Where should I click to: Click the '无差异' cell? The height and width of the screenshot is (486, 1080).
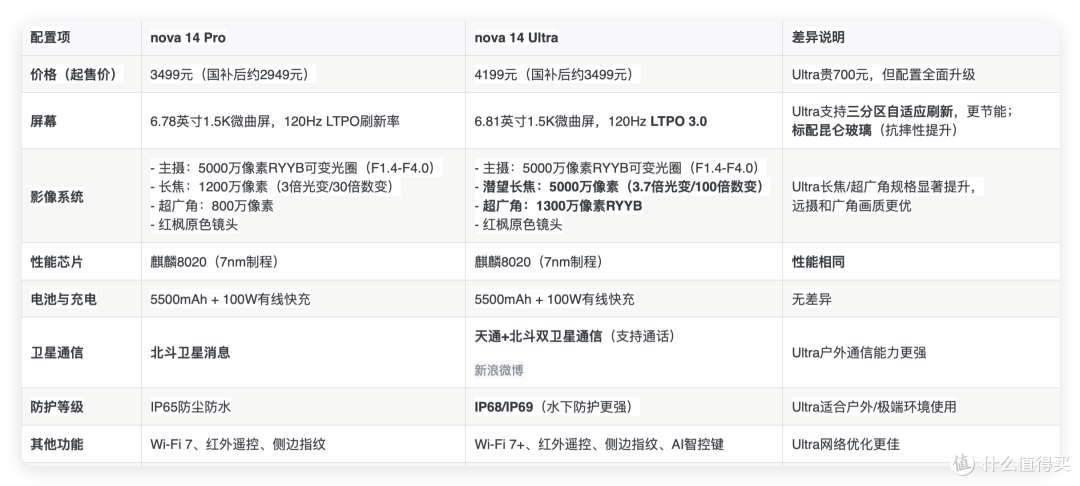point(811,299)
